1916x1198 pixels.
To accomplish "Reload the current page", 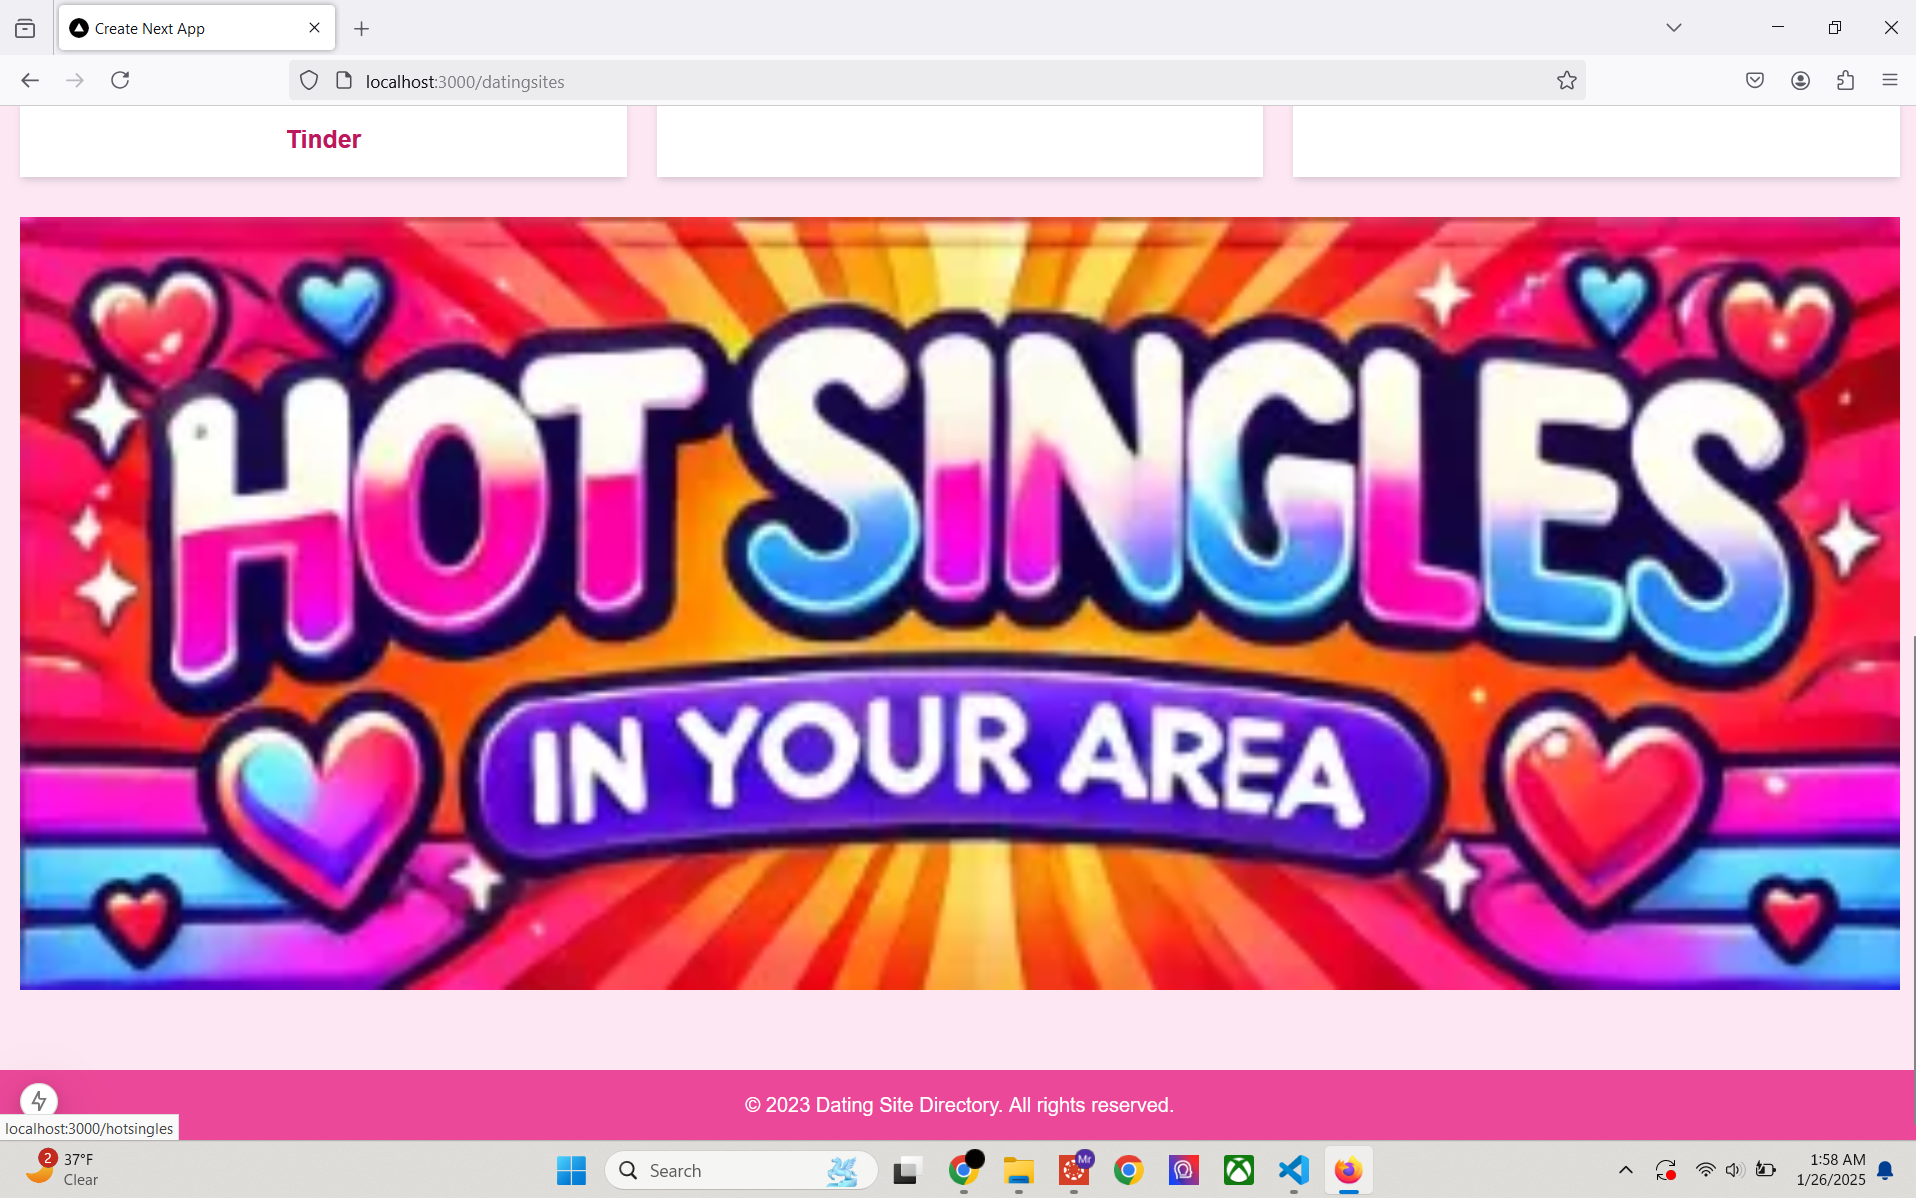I will coord(120,81).
